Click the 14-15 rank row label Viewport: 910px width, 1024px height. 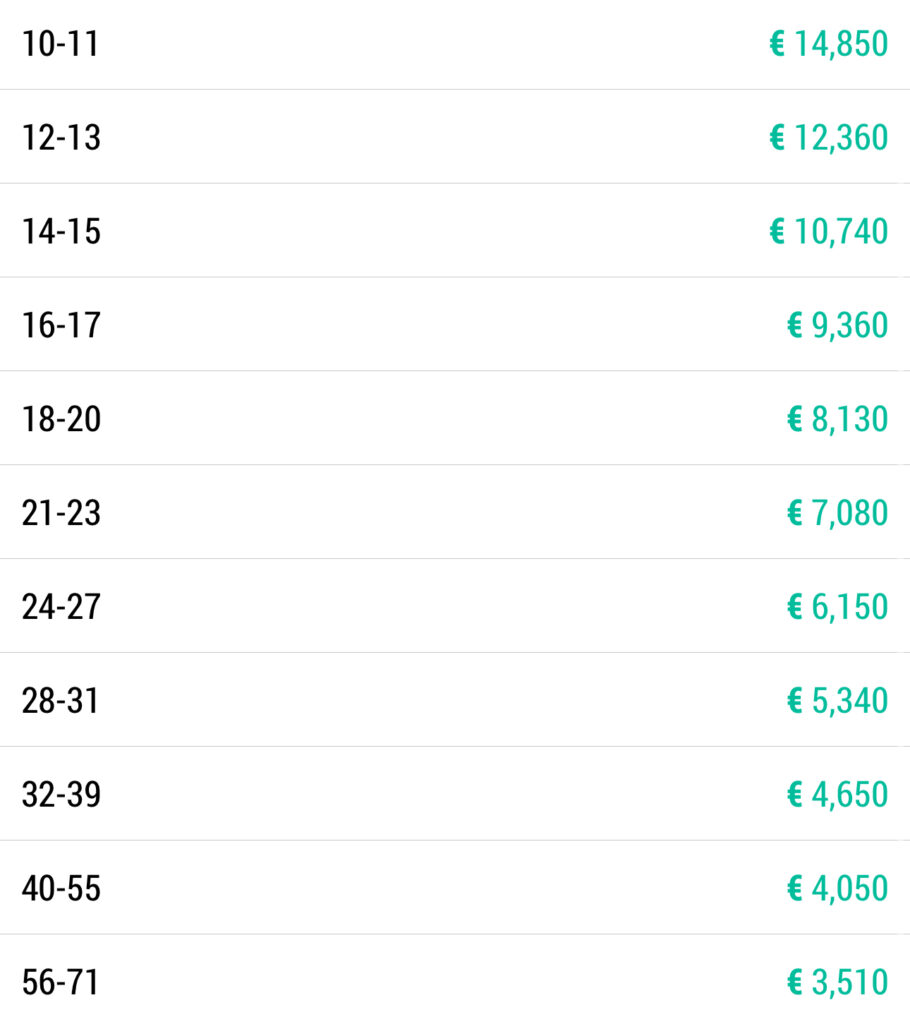[61, 231]
